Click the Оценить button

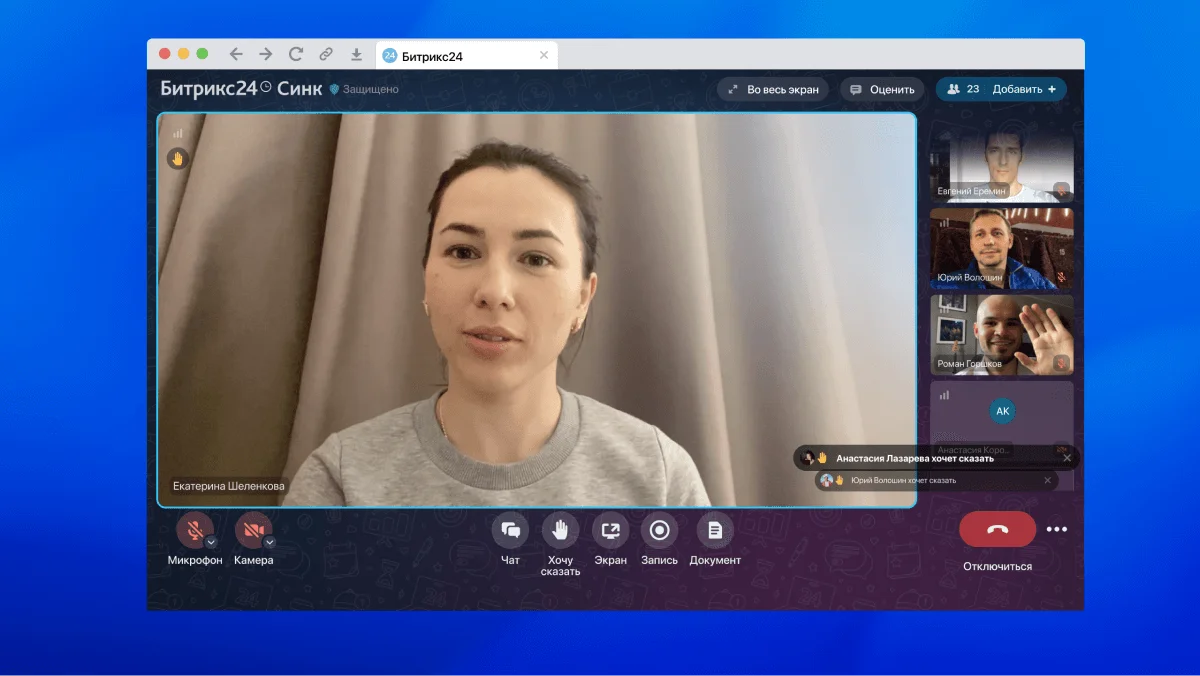(x=881, y=89)
